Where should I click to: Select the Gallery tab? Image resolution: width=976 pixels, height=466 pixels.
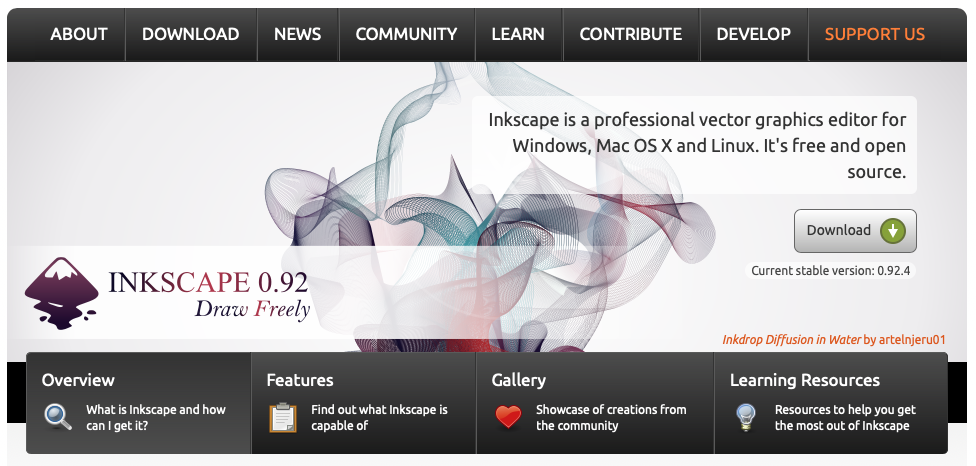click(x=595, y=403)
